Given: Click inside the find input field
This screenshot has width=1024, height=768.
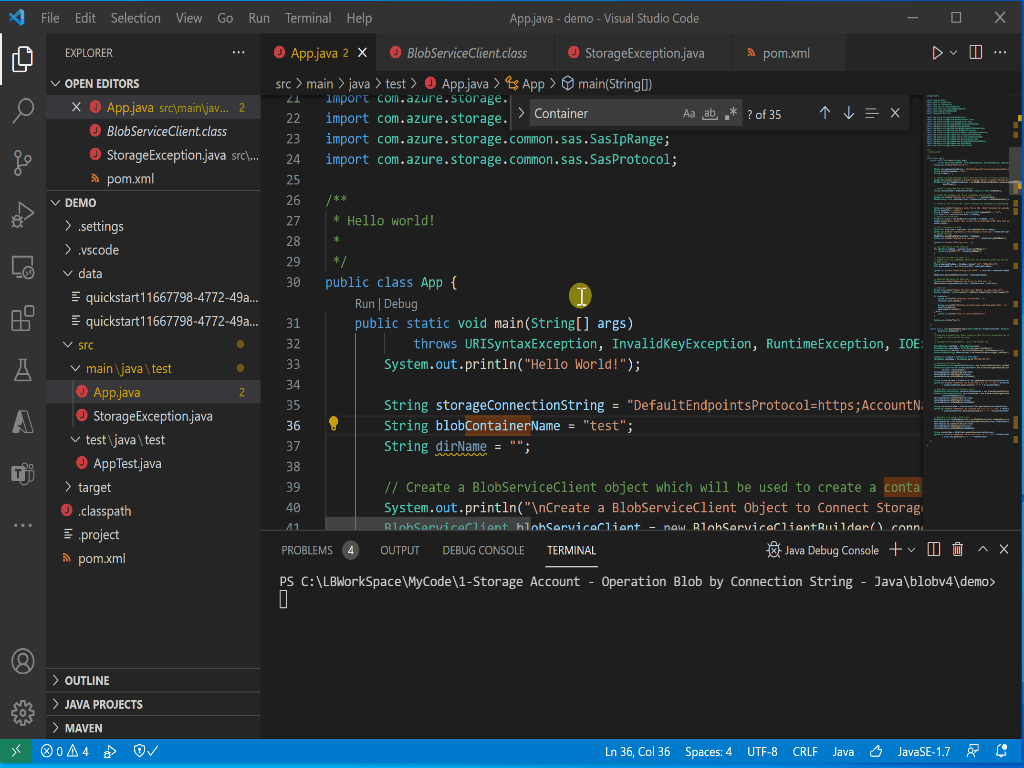Looking at the screenshot, I should pyautogui.click(x=600, y=114).
